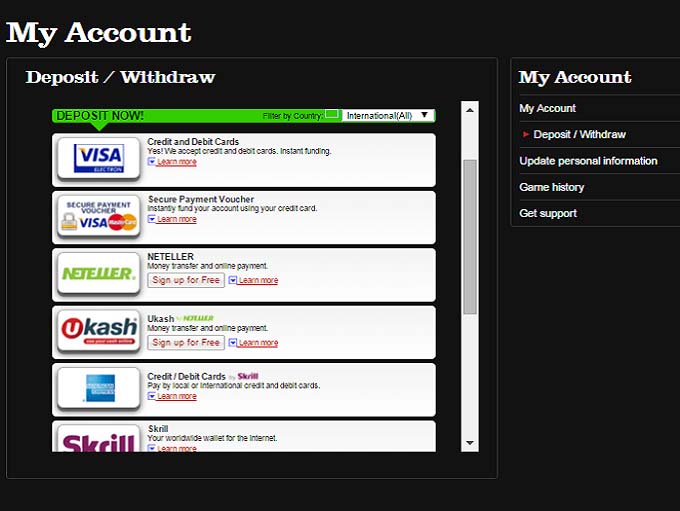Screen dimensions: 680x511
Task: Open Game history in sidebar
Action: pyautogui.click(x=551, y=187)
